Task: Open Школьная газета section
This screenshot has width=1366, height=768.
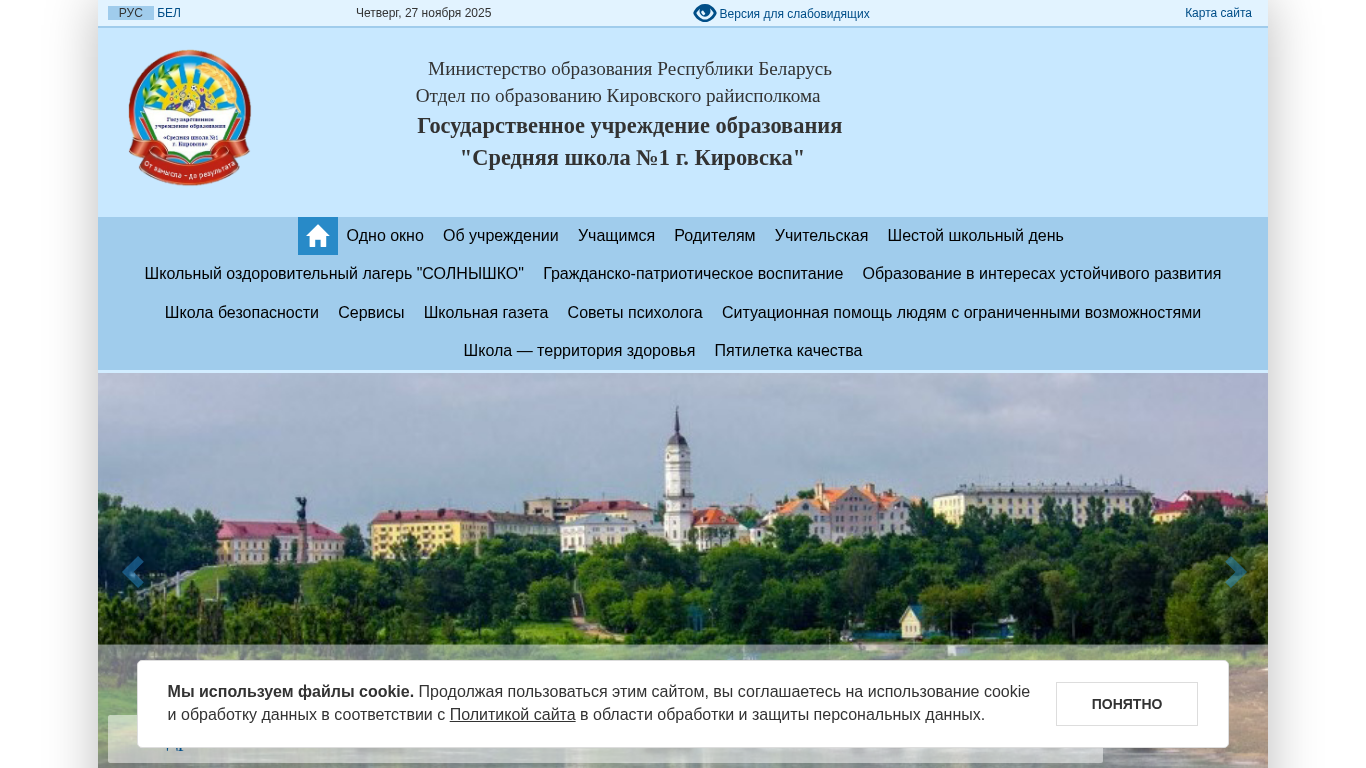Action: coord(486,313)
